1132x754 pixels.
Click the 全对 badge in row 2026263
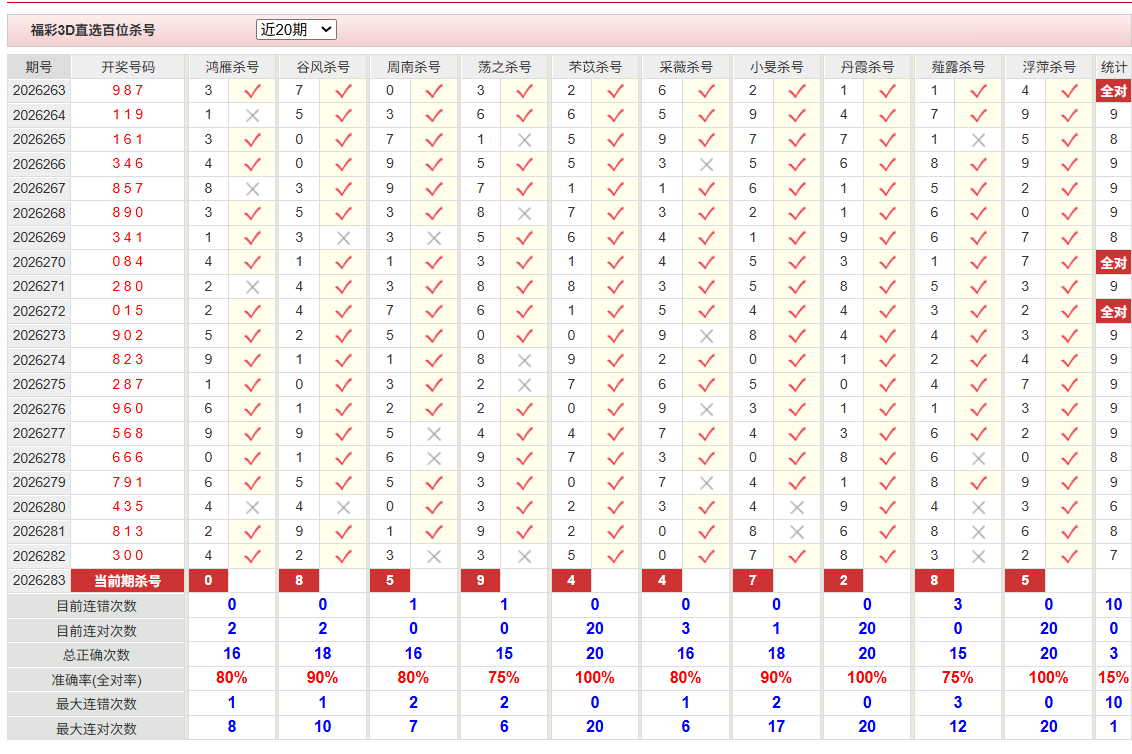point(1113,91)
